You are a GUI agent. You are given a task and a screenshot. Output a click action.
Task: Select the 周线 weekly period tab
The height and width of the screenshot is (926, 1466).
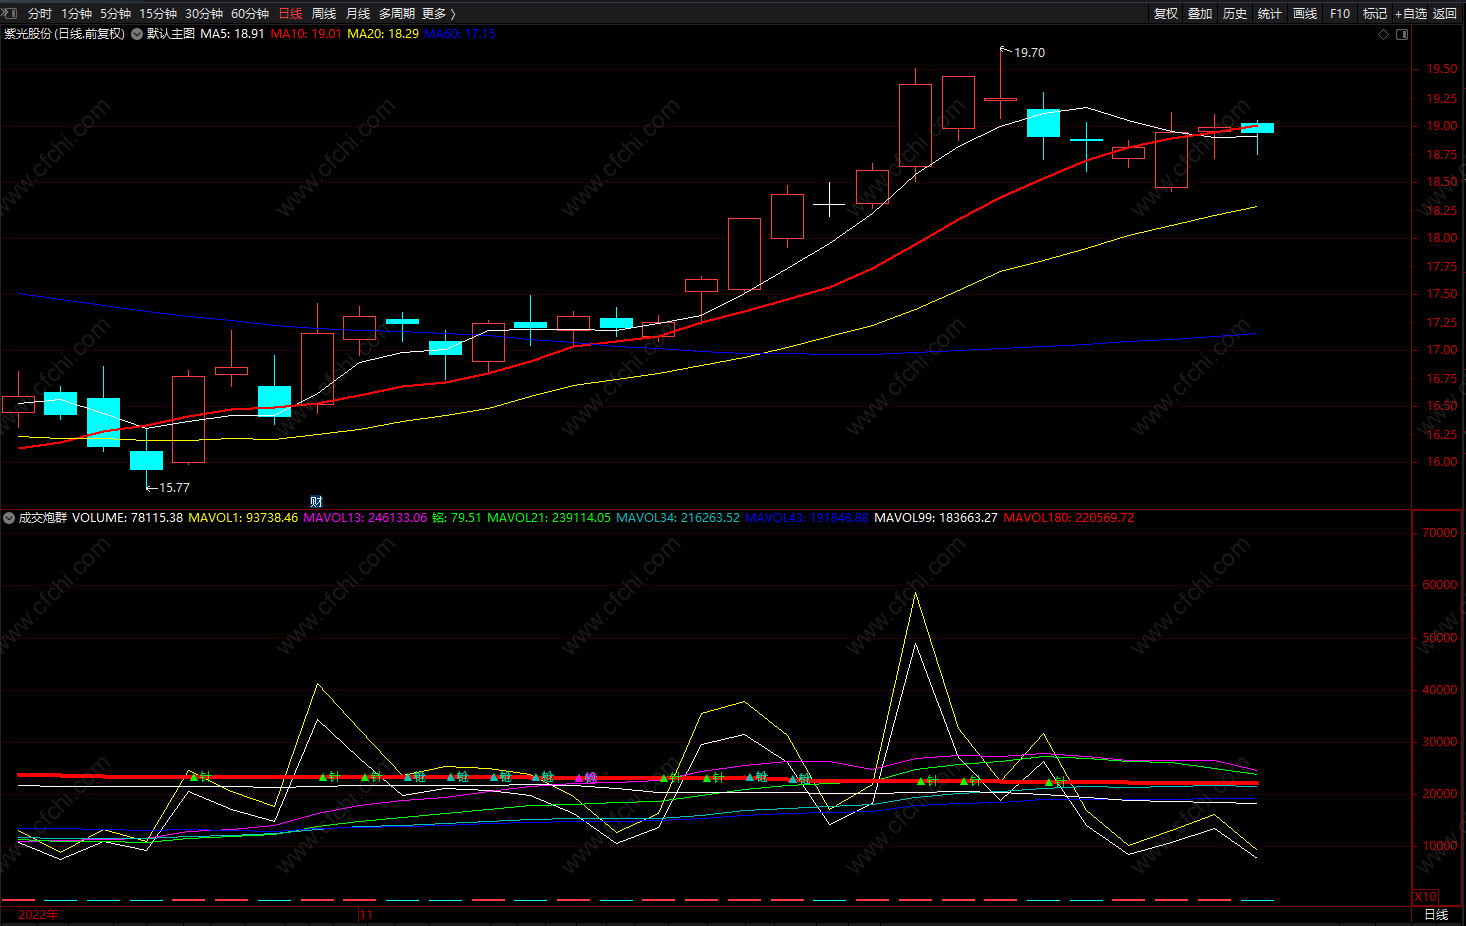[x=324, y=14]
